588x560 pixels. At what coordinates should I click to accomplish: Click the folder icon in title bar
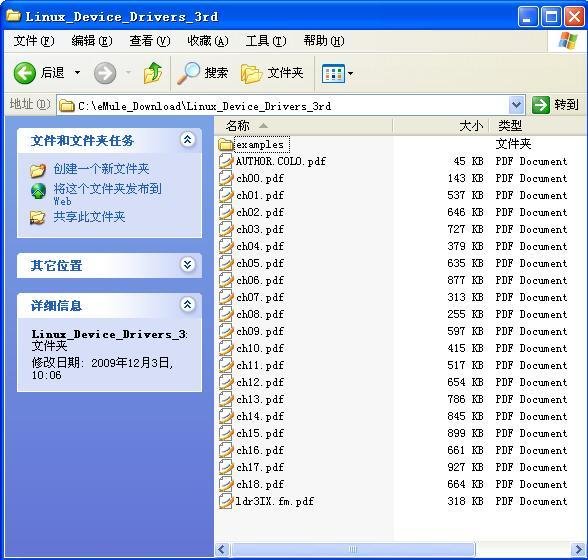point(14,16)
